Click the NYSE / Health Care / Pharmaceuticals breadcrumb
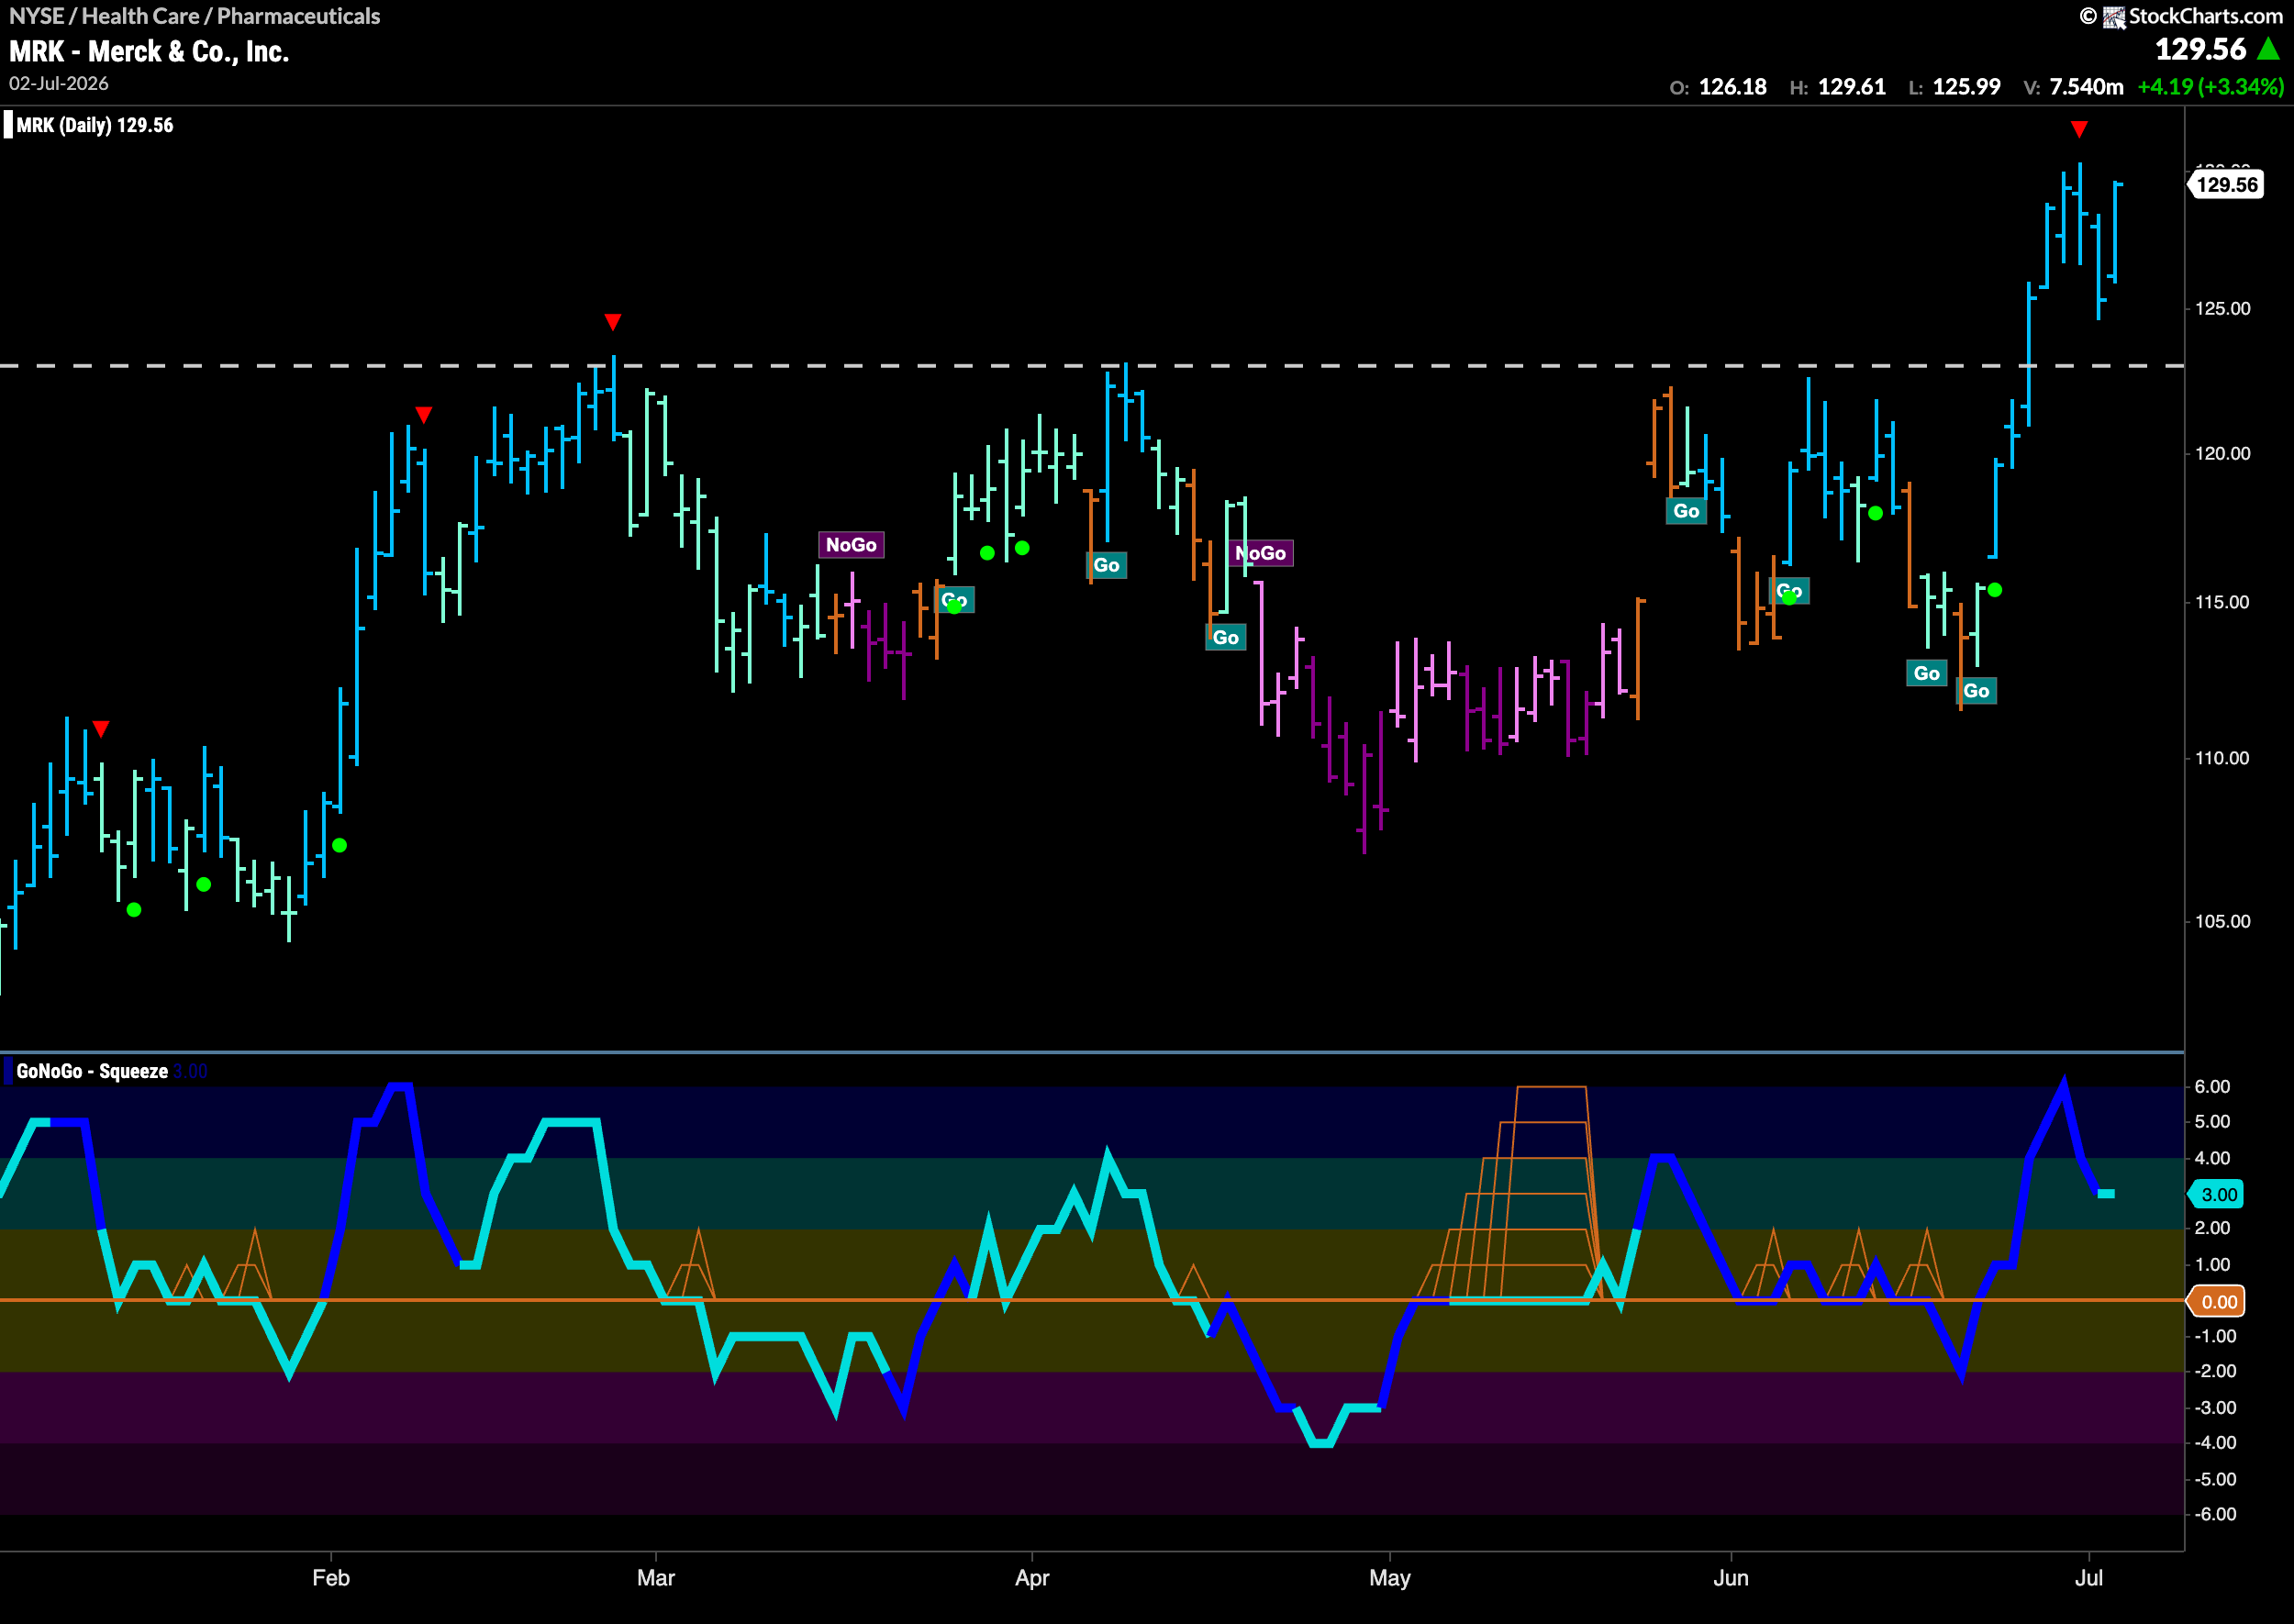 coord(195,16)
